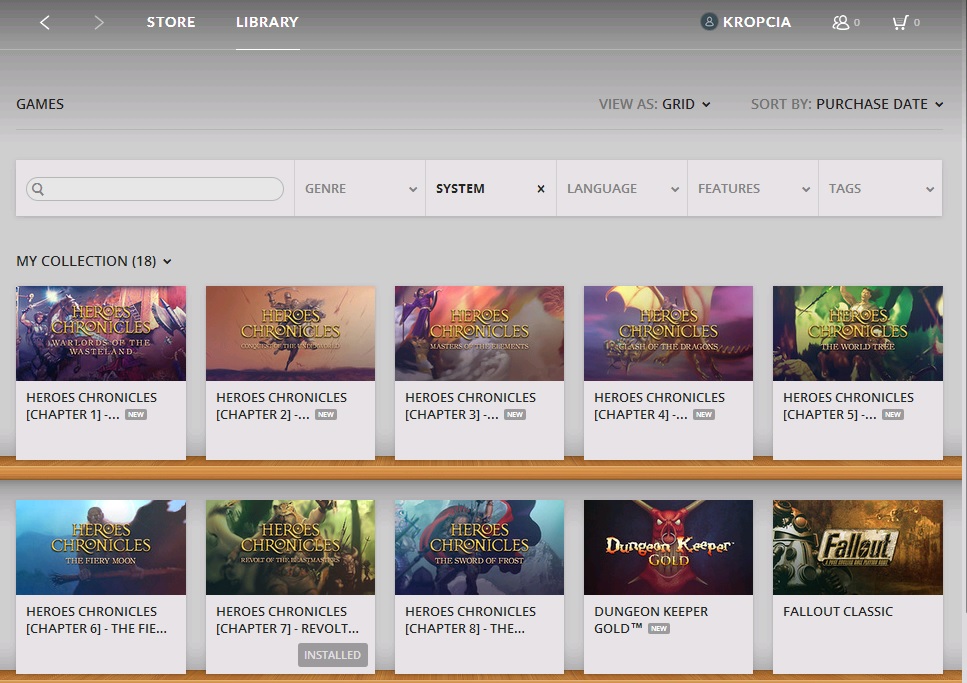Click Heroes Chronicles [Chapter 5] title
Image resolution: width=967 pixels, height=683 pixels.
pos(849,406)
